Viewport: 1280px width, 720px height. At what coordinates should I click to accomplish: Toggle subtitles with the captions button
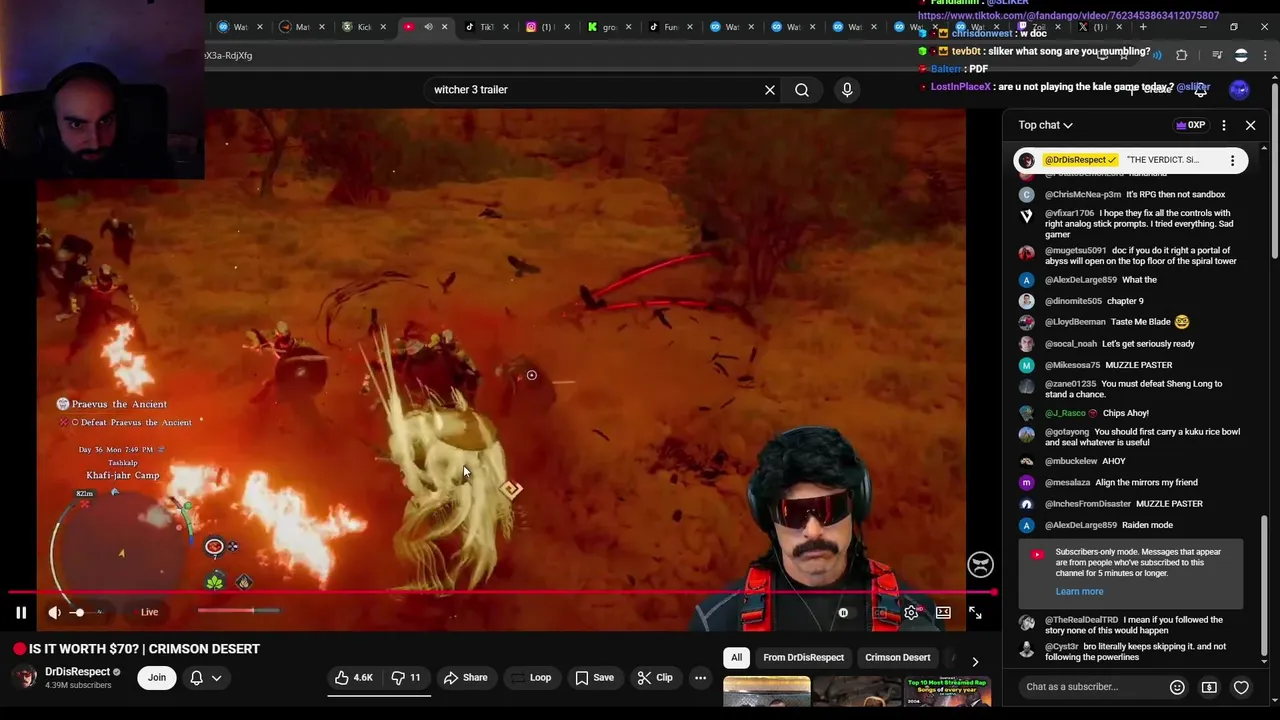879,612
